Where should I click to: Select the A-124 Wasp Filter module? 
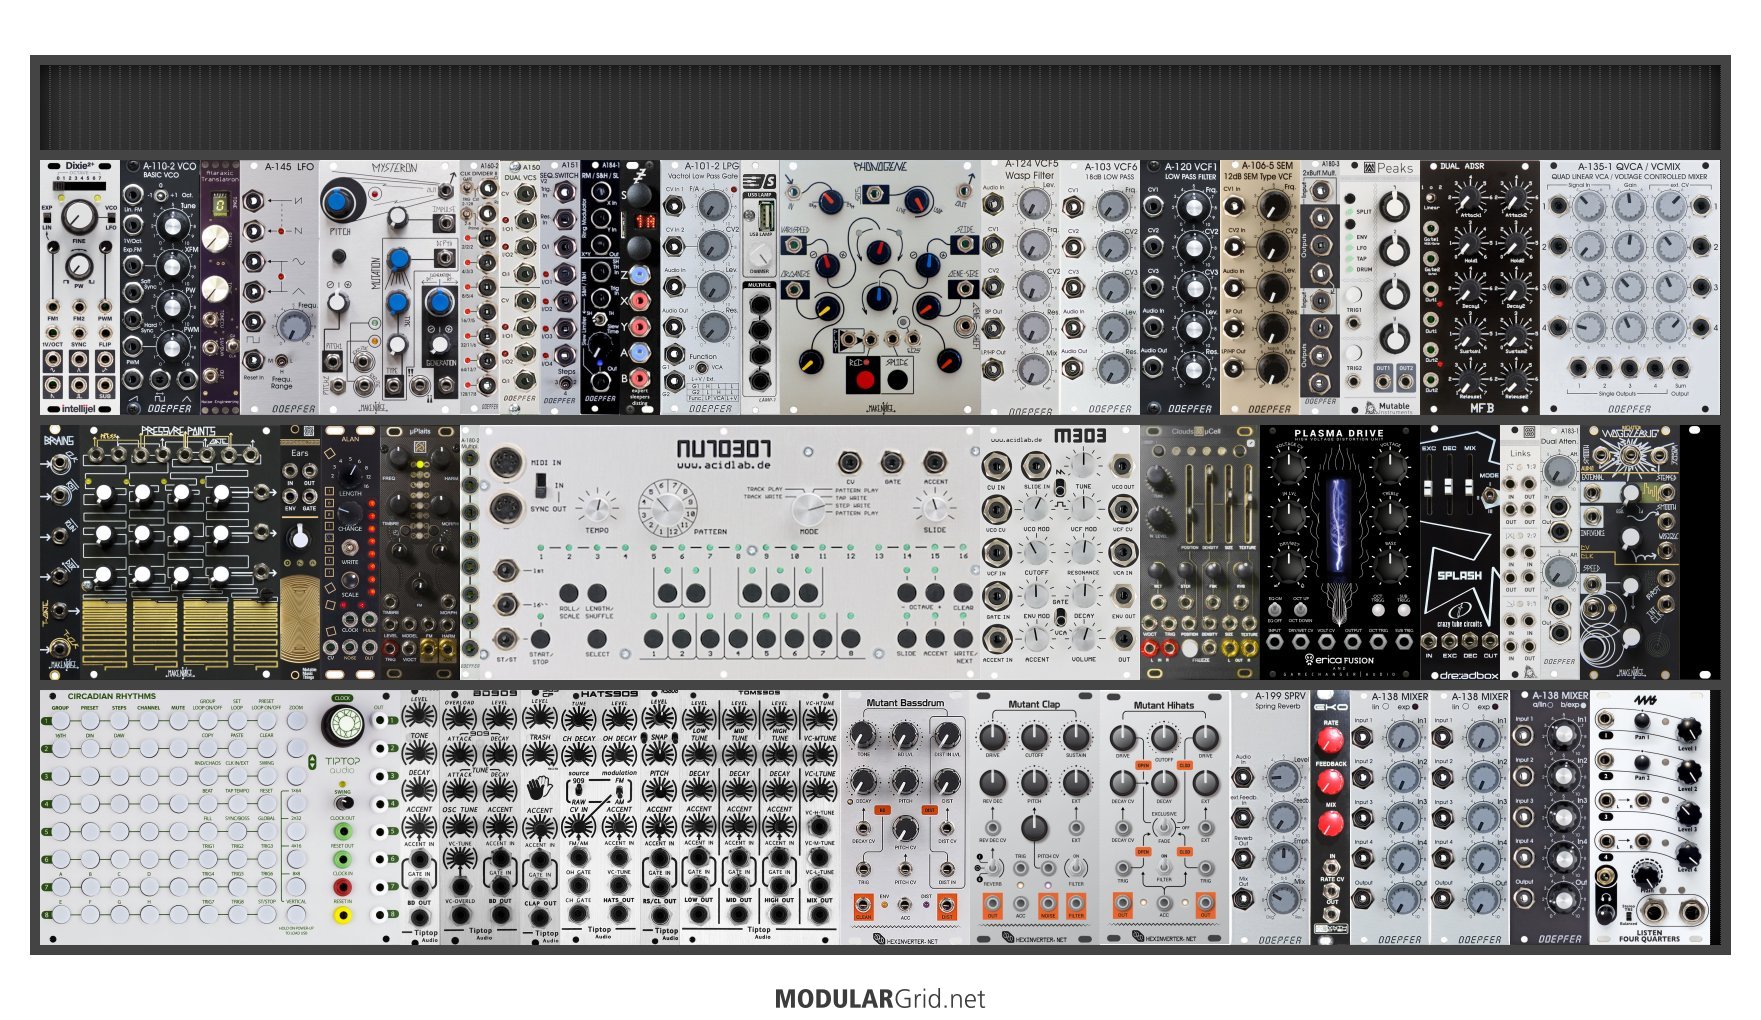[x=1020, y=287]
